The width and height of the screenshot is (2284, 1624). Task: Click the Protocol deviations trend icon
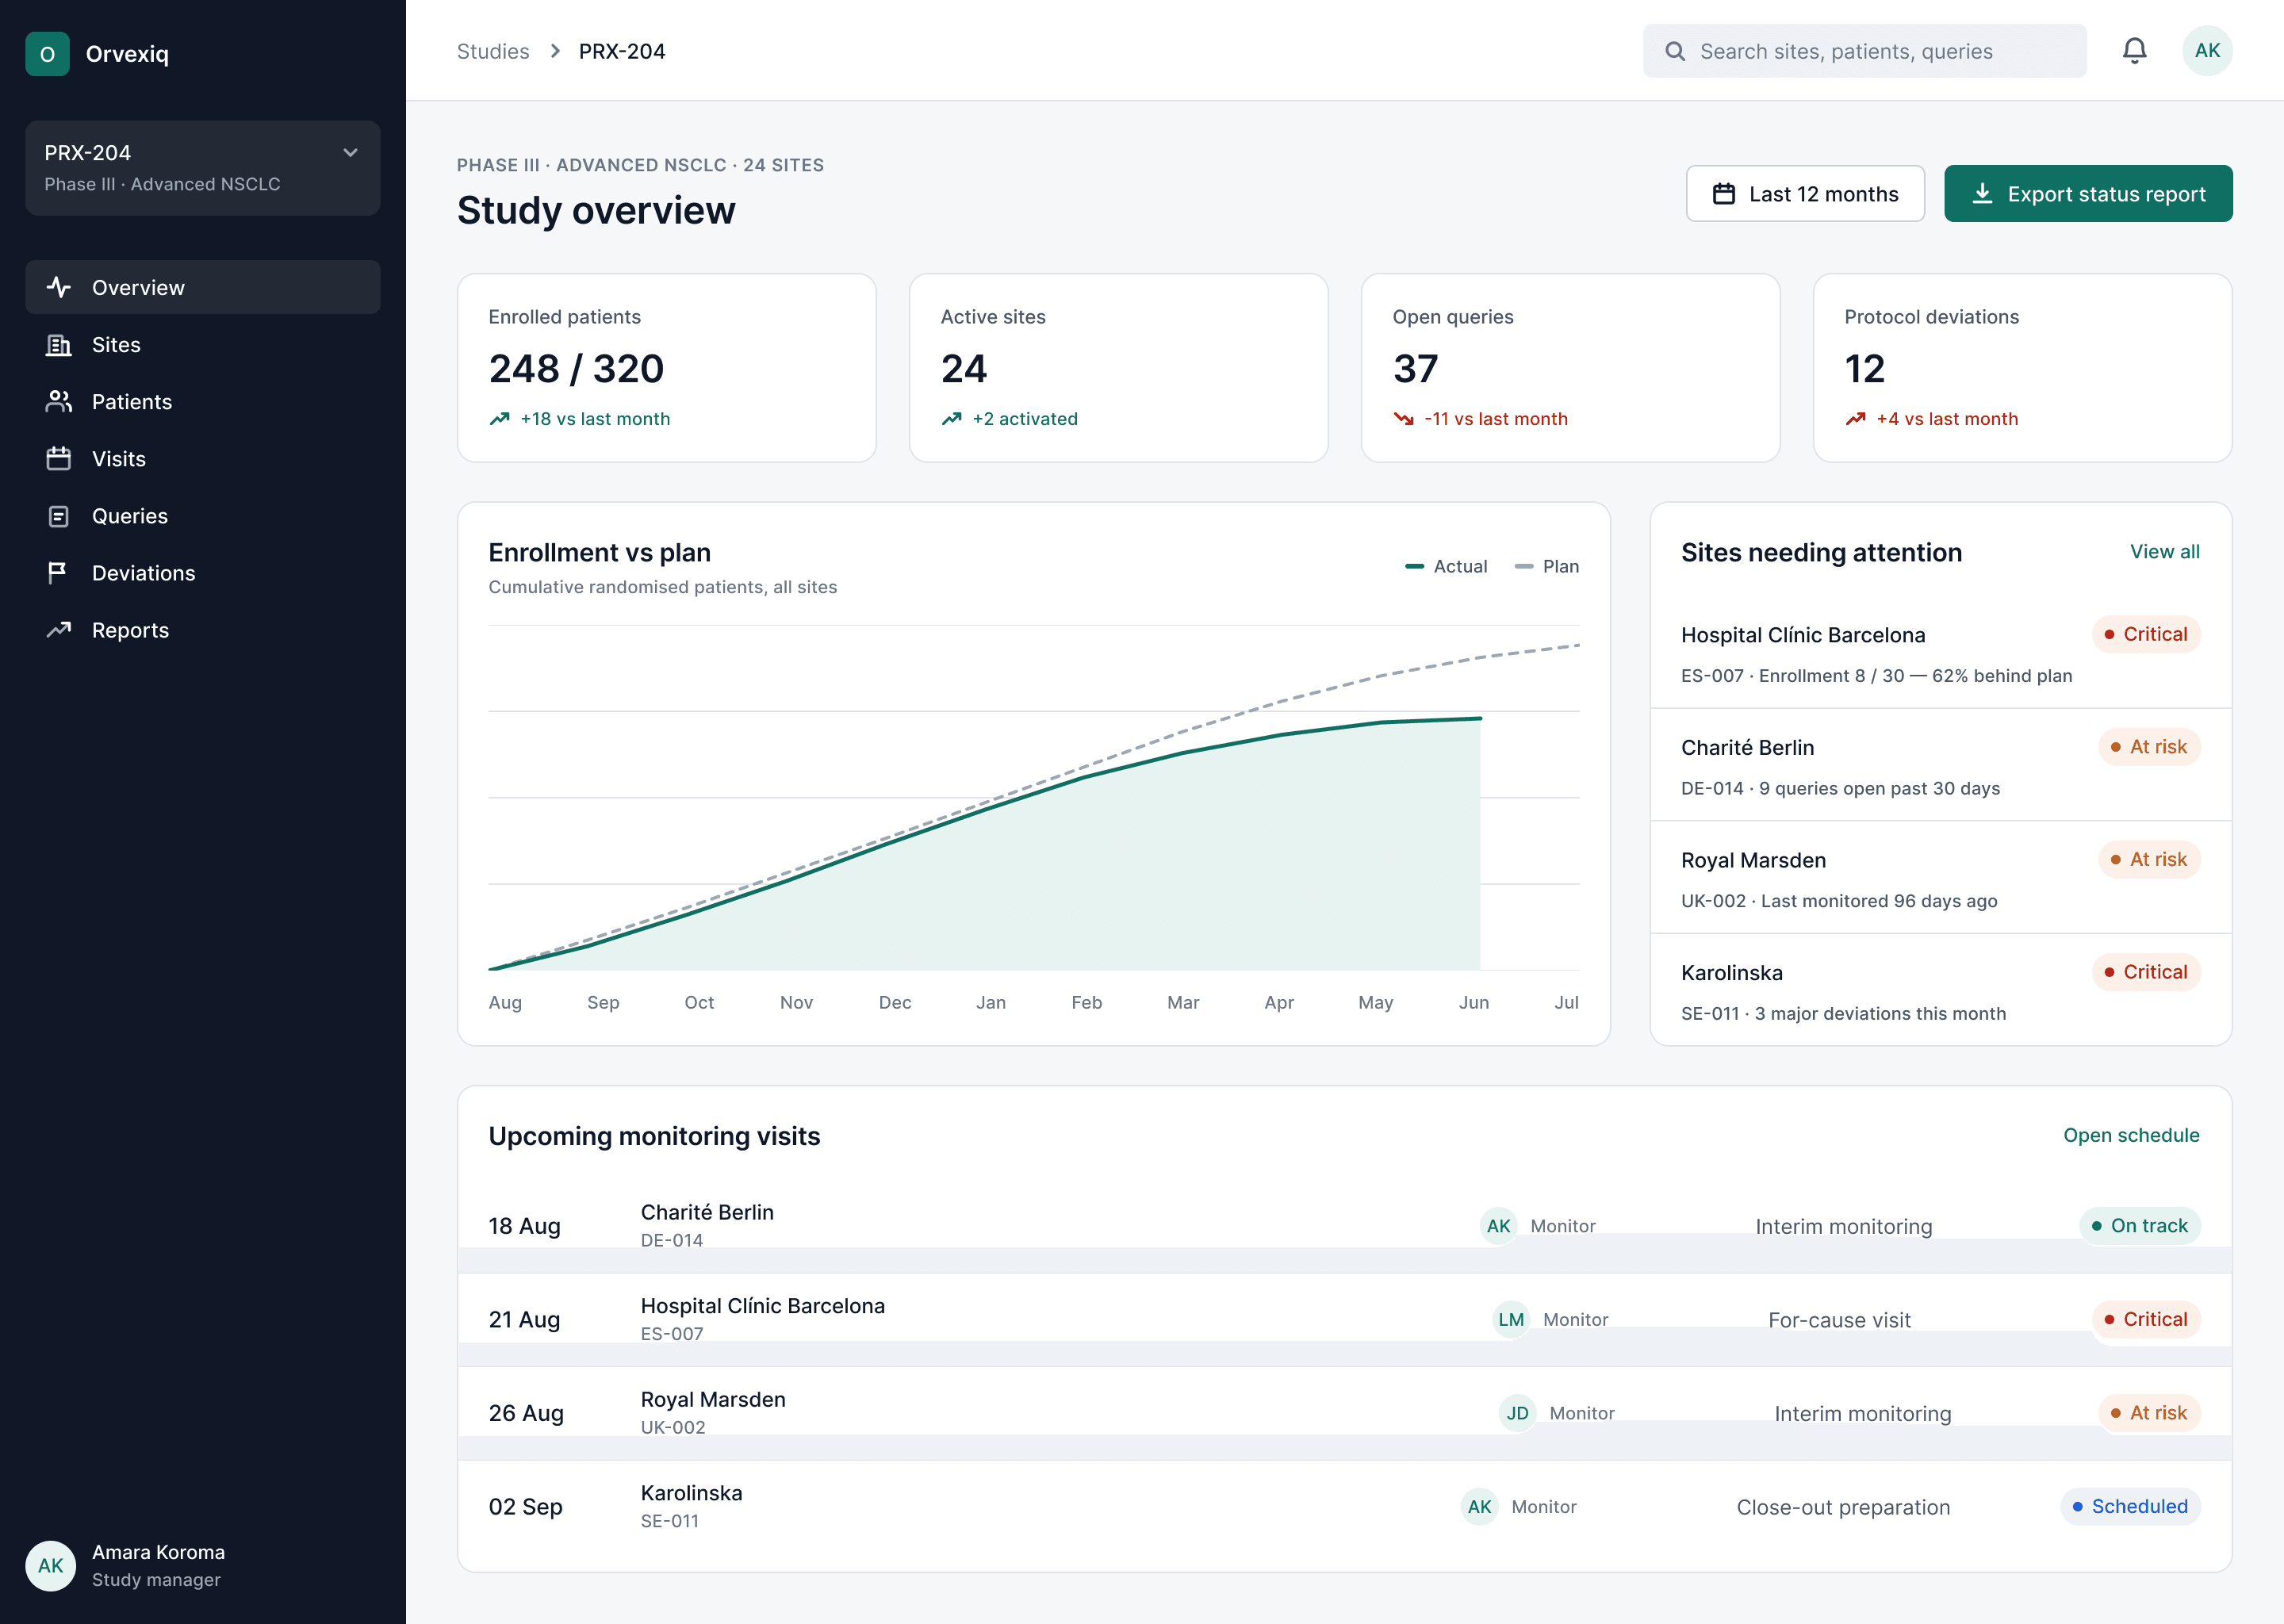[1856, 419]
